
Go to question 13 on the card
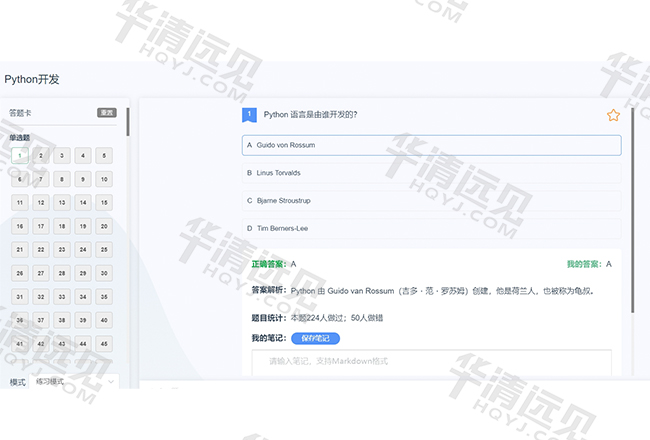point(62,203)
